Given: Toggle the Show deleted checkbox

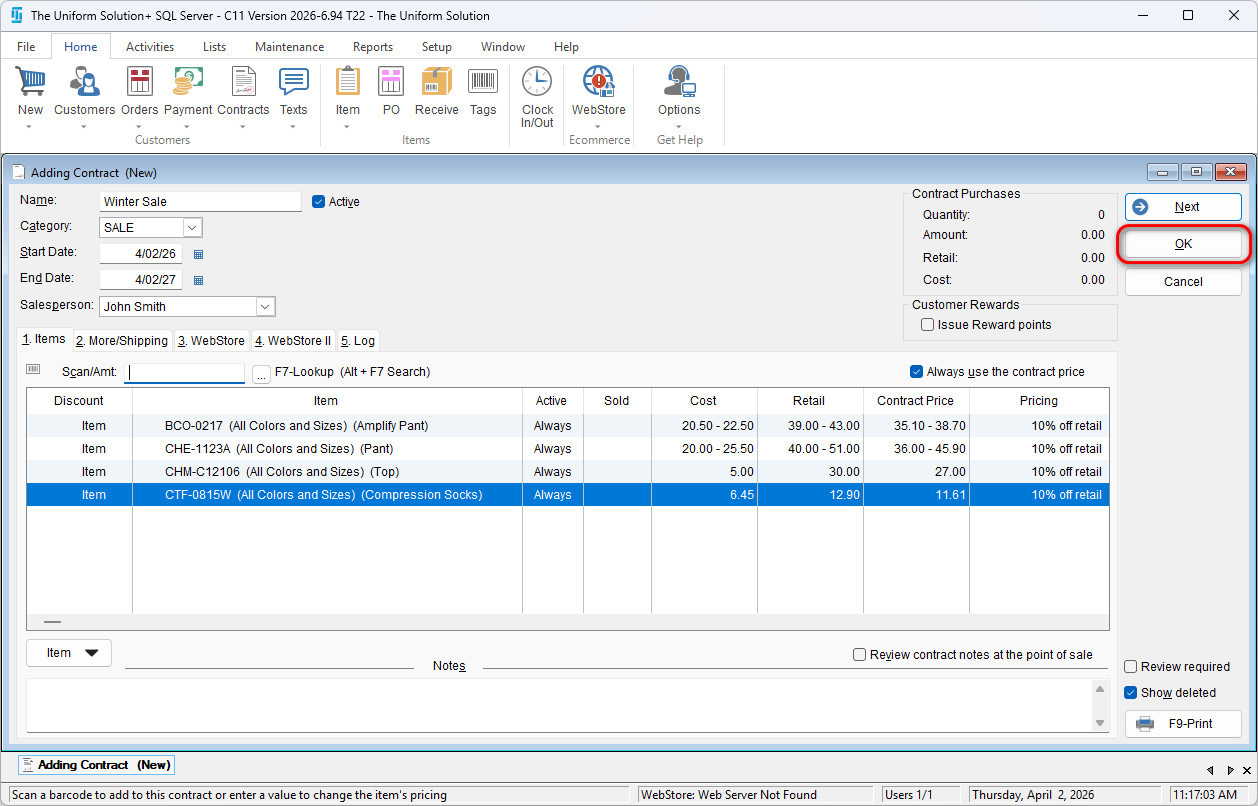Looking at the screenshot, I should click(x=1131, y=693).
